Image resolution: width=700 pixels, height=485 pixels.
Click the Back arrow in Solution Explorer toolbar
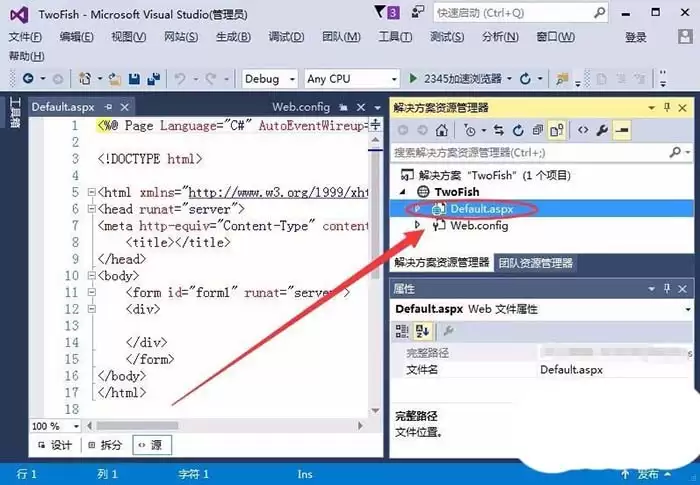pyautogui.click(x=403, y=130)
